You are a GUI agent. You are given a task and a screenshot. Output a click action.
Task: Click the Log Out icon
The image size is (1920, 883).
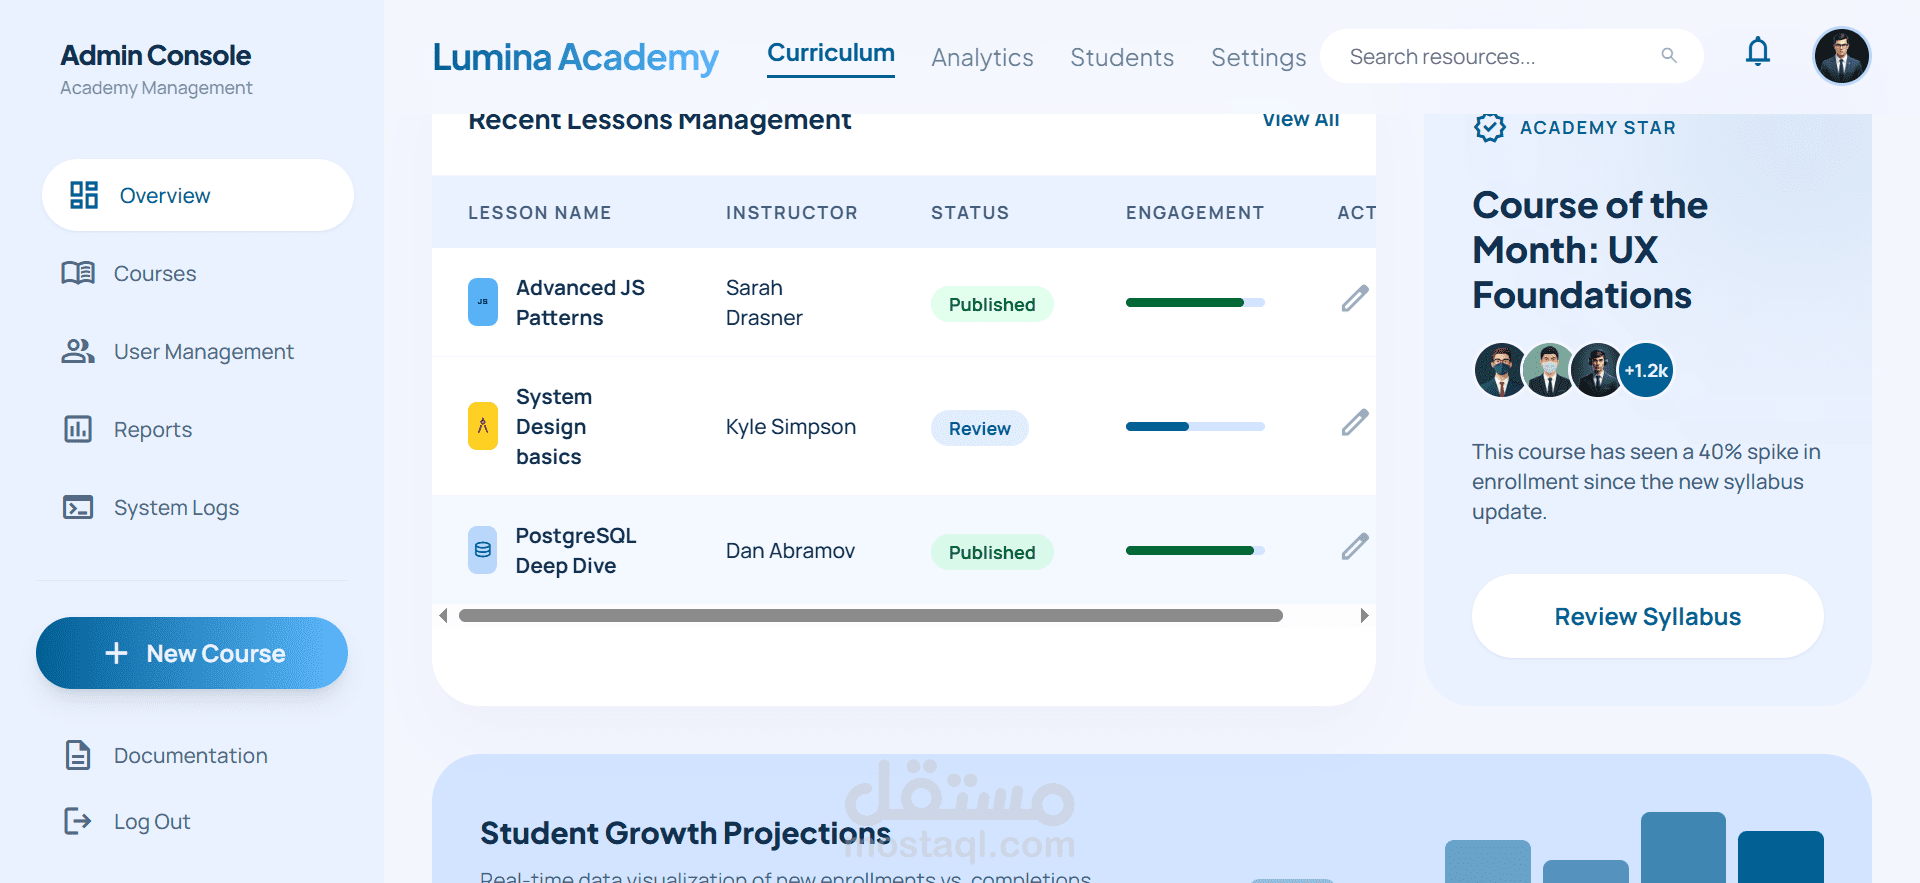78,822
